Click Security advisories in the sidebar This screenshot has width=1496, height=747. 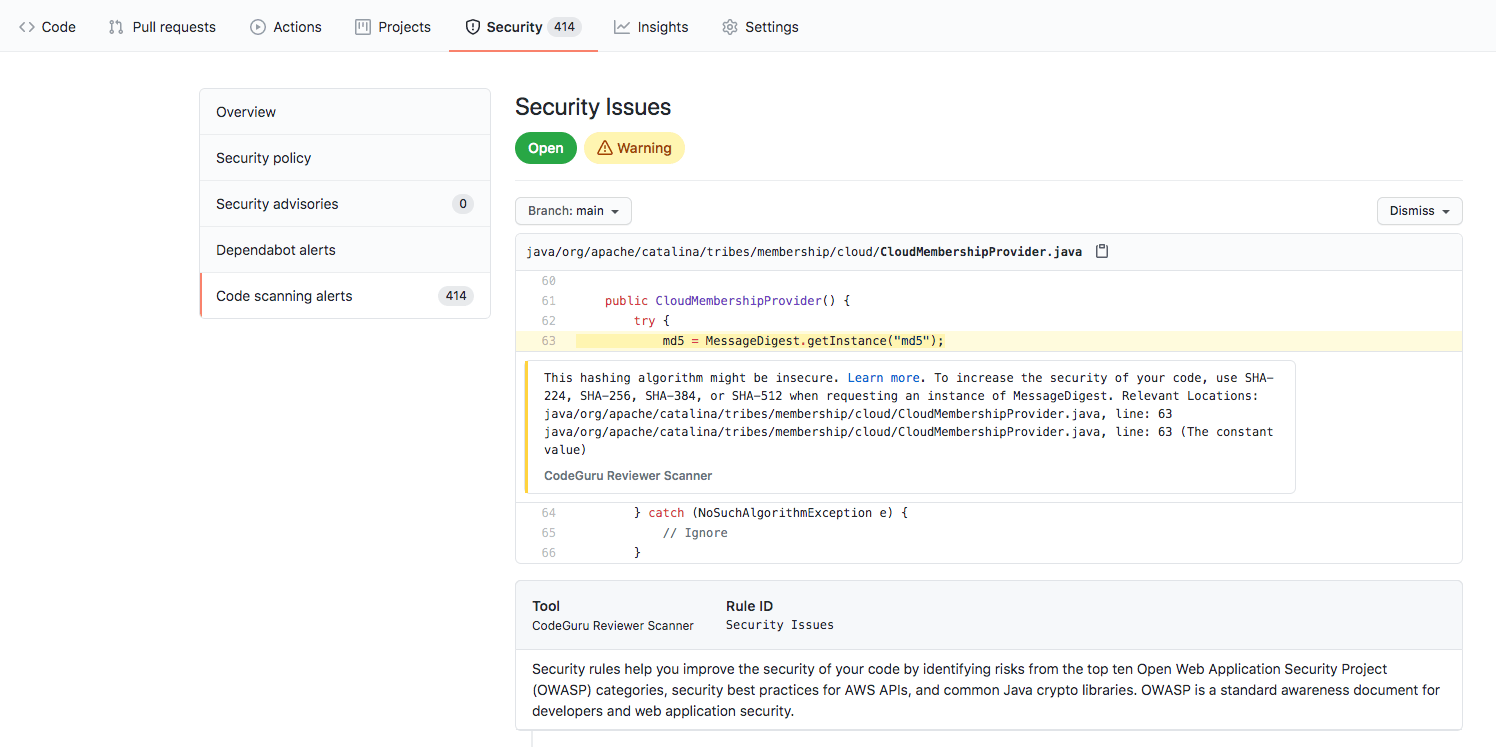(x=276, y=203)
